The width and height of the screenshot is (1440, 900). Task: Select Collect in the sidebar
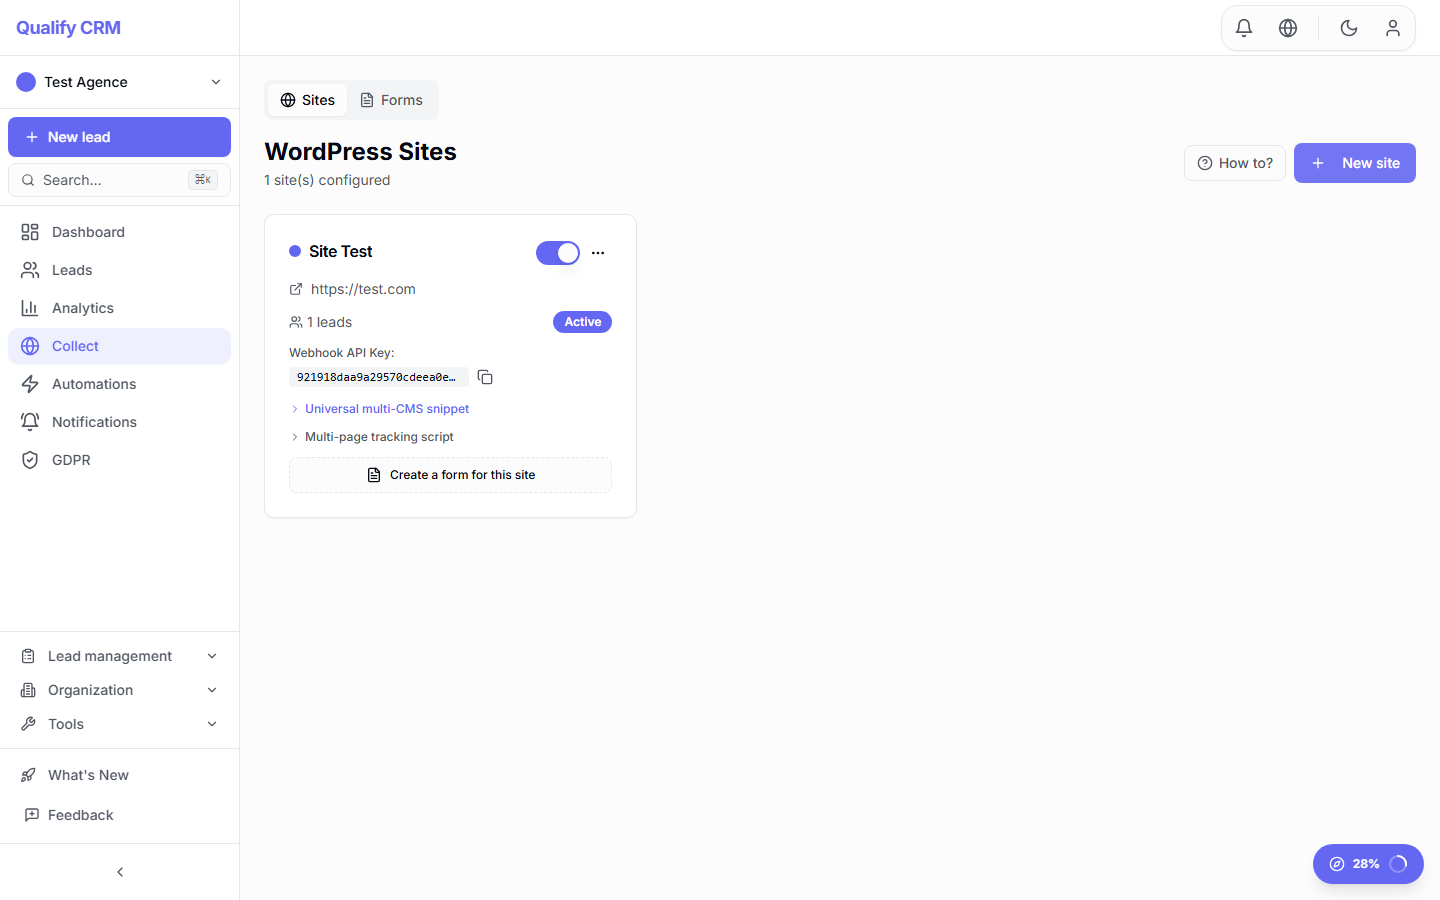click(119, 346)
